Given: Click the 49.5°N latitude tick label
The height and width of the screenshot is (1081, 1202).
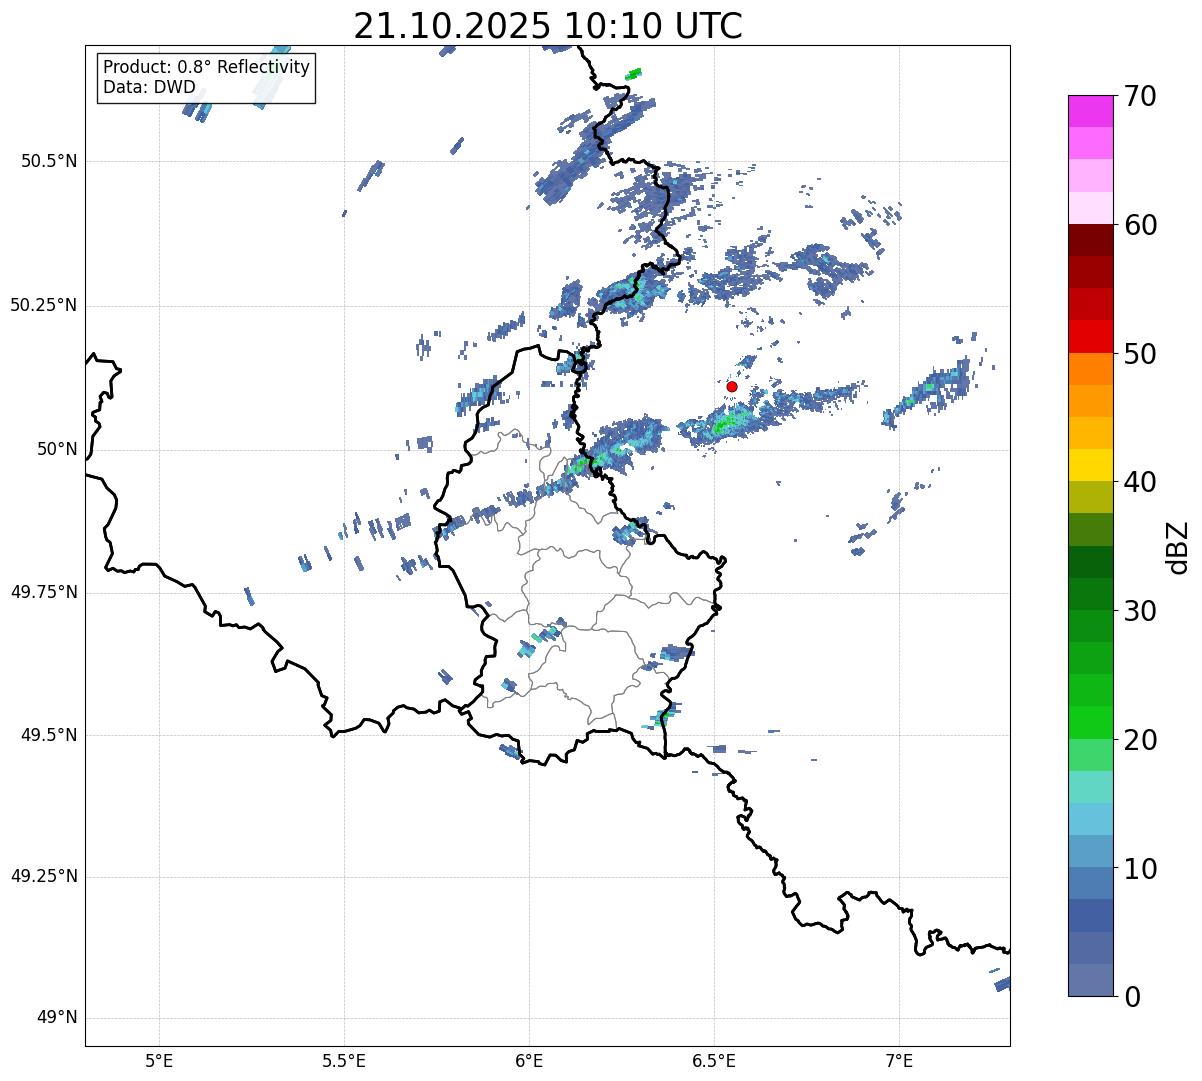Looking at the screenshot, I should click(x=48, y=735).
